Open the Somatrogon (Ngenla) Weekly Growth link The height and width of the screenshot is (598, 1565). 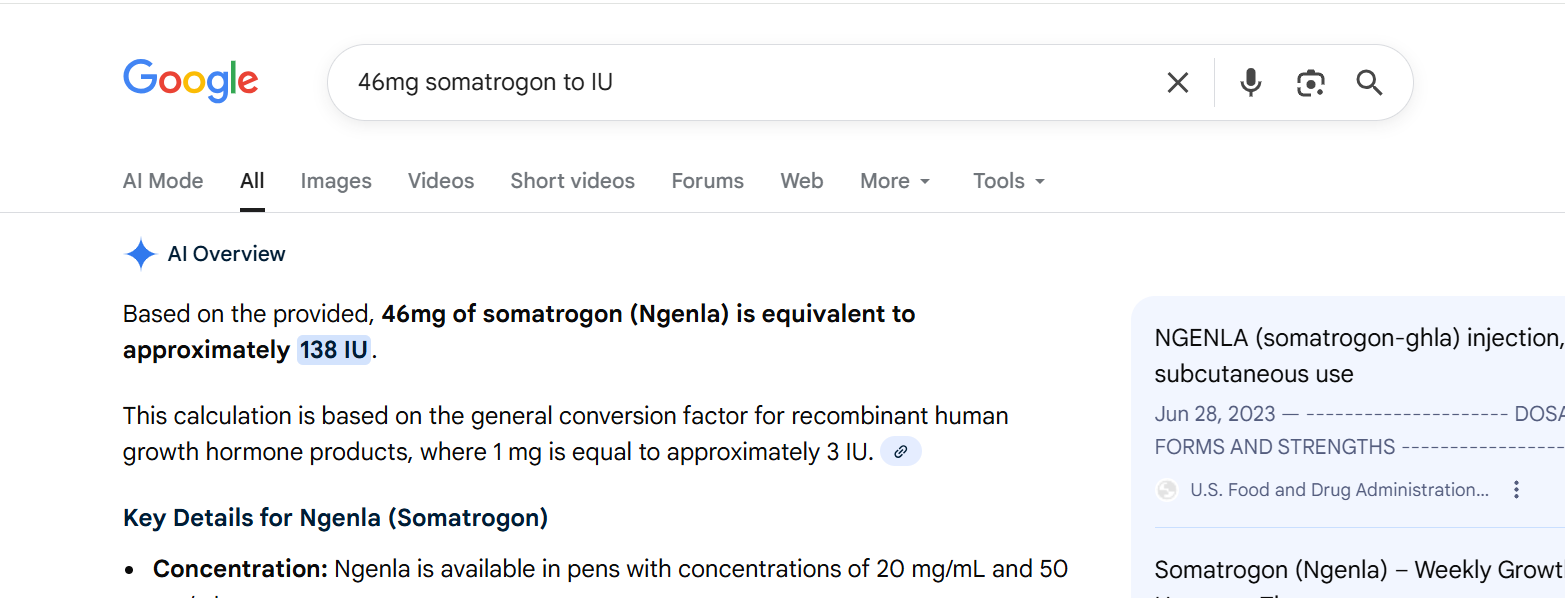(1358, 570)
